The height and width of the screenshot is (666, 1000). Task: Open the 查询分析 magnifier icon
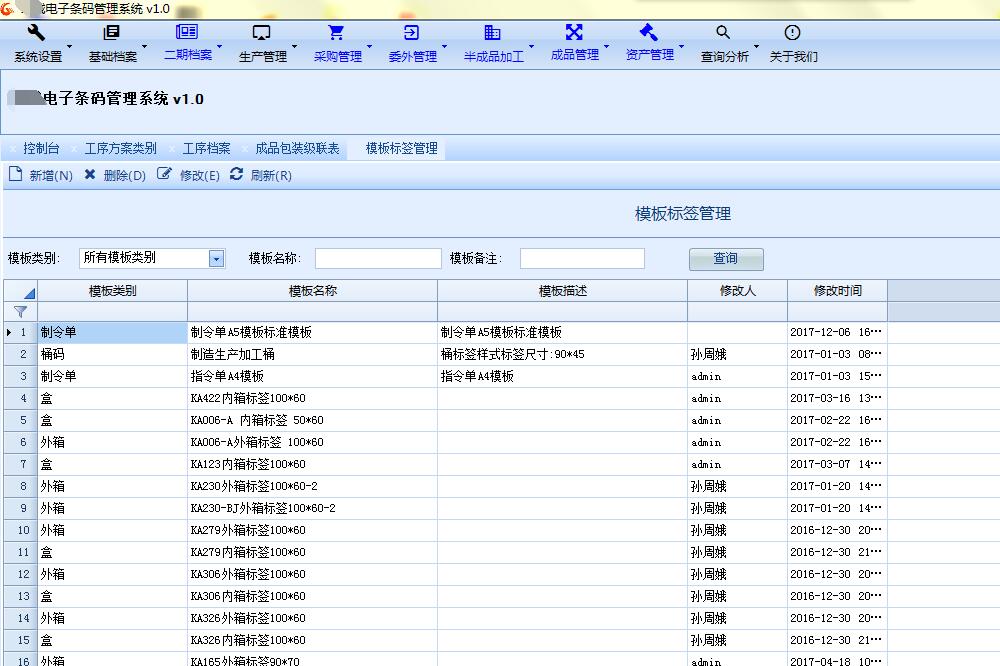click(723, 32)
